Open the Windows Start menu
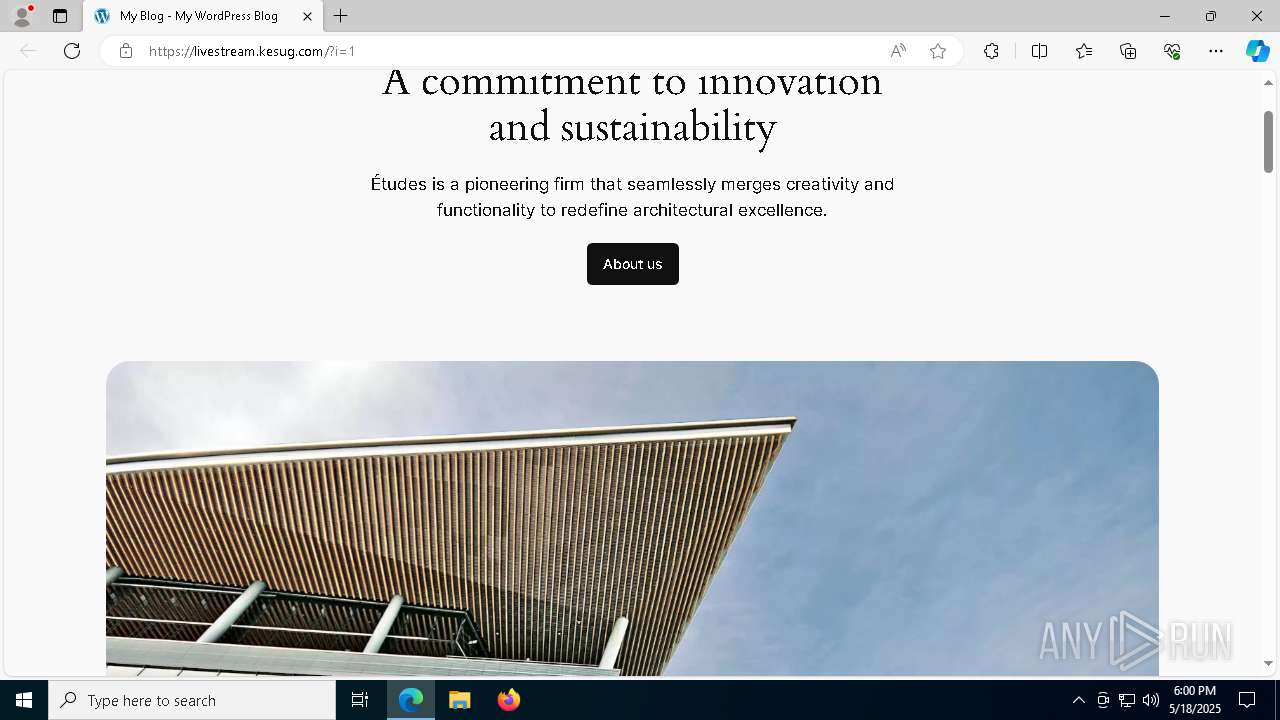The image size is (1280, 720). point(24,700)
